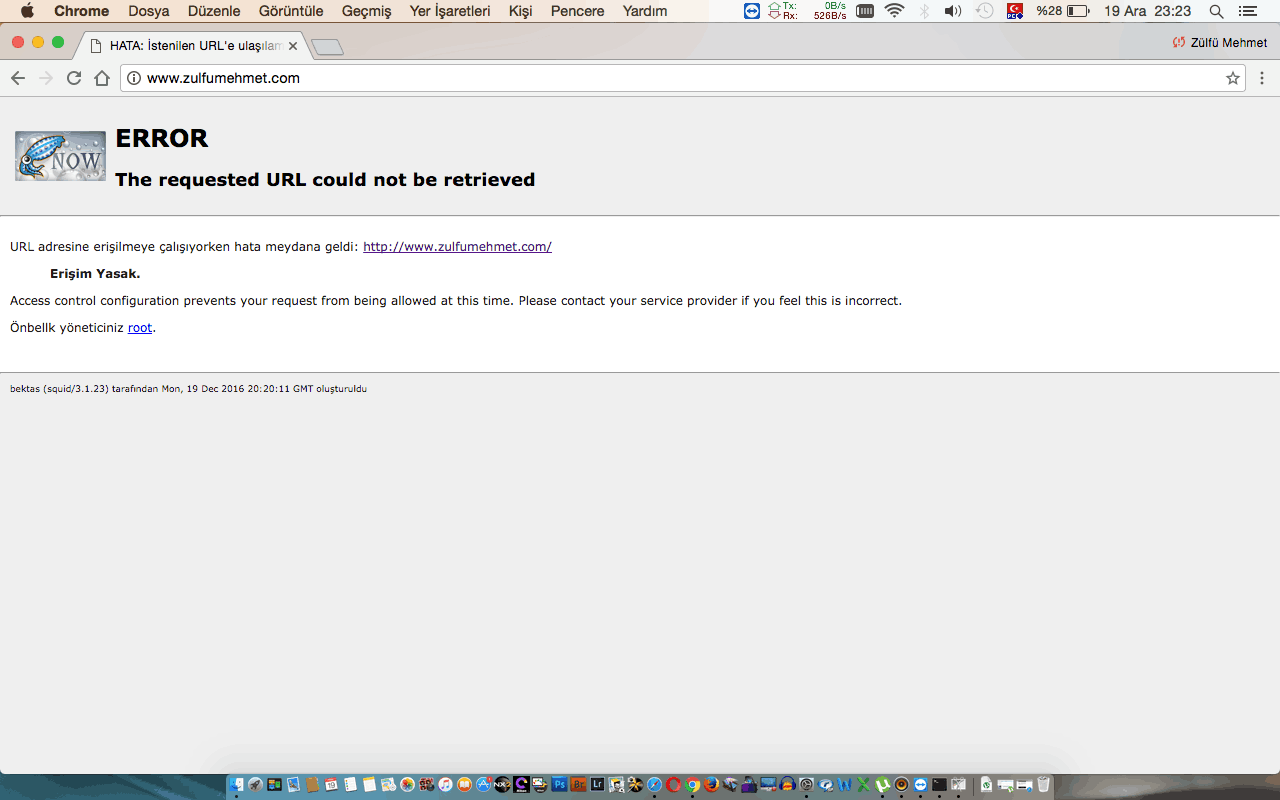
Task: Open a new tab with the tab button
Action: pyautogui.click(x=327, y=47)
